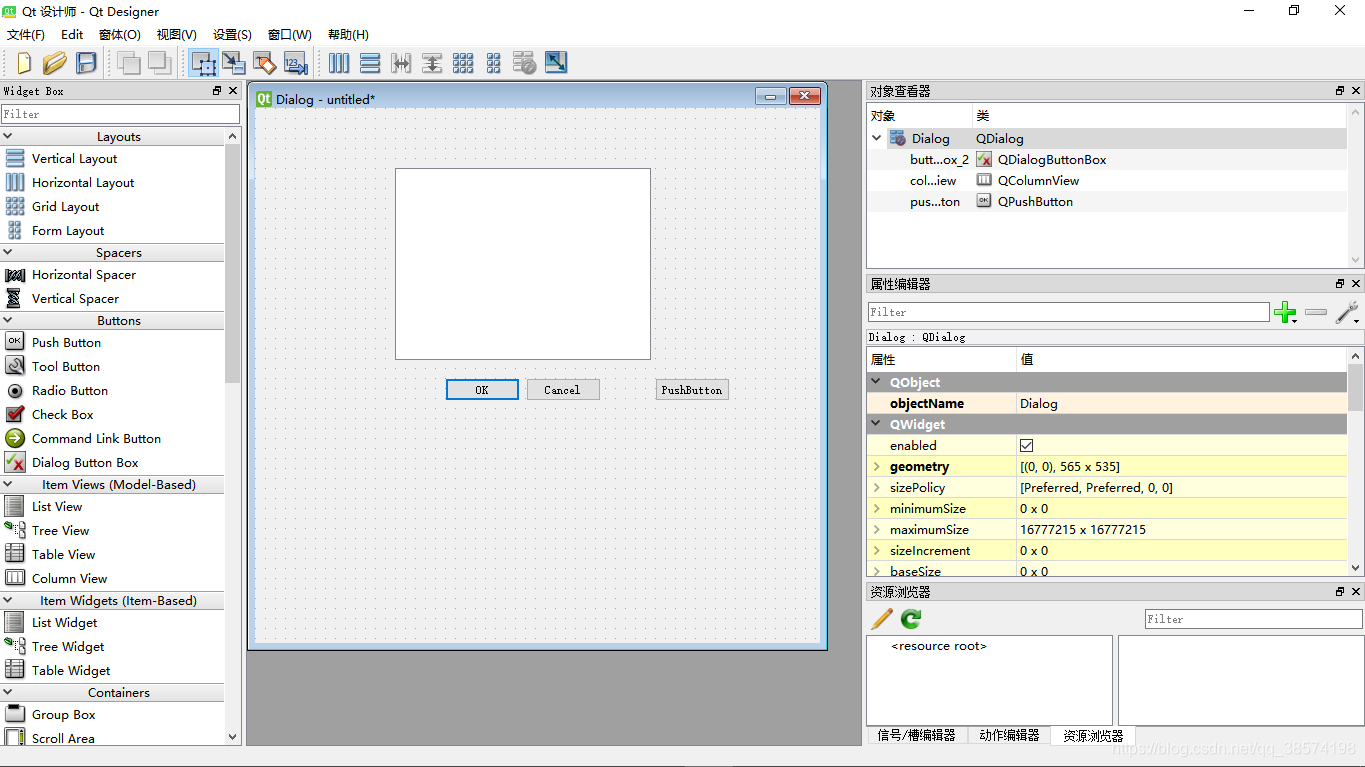This screenshot has height=767, width=1365.
Task: Click green plus add dynamic property
Action: pos(1285,313)
